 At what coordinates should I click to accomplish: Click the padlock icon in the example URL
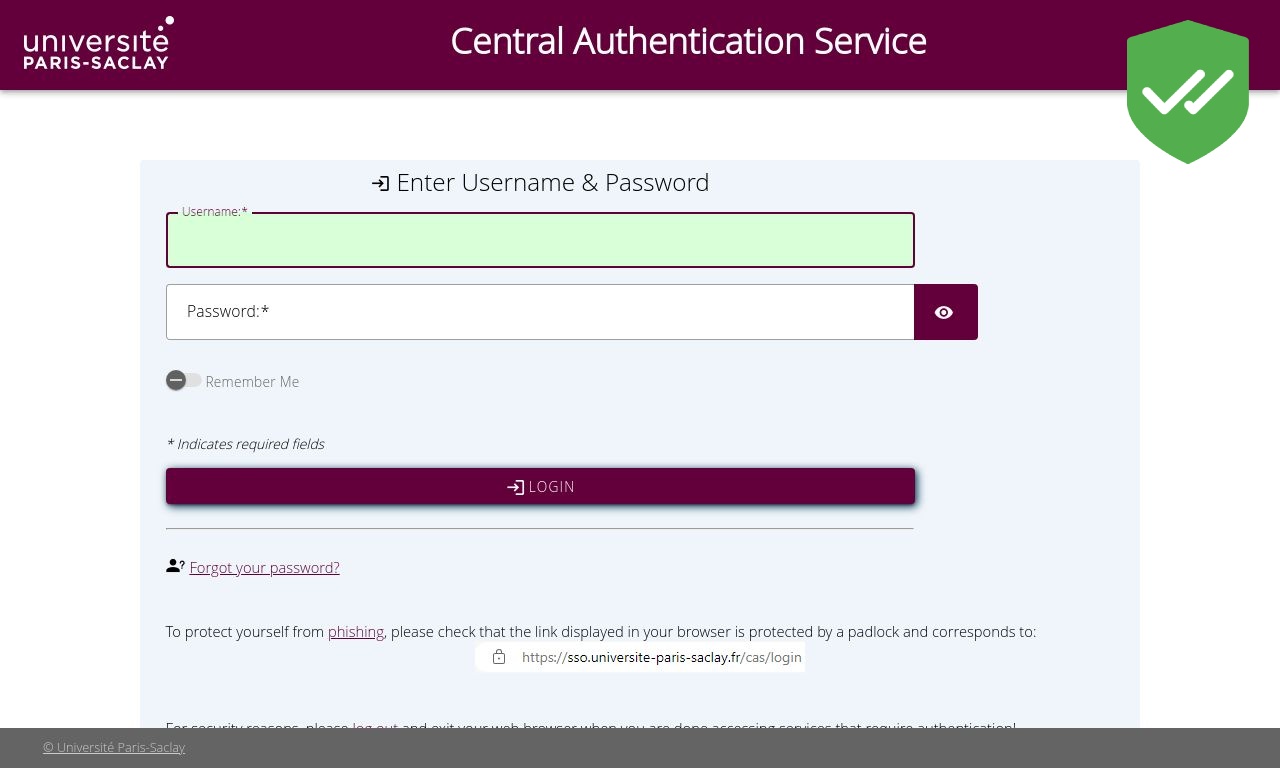point(499,657)
